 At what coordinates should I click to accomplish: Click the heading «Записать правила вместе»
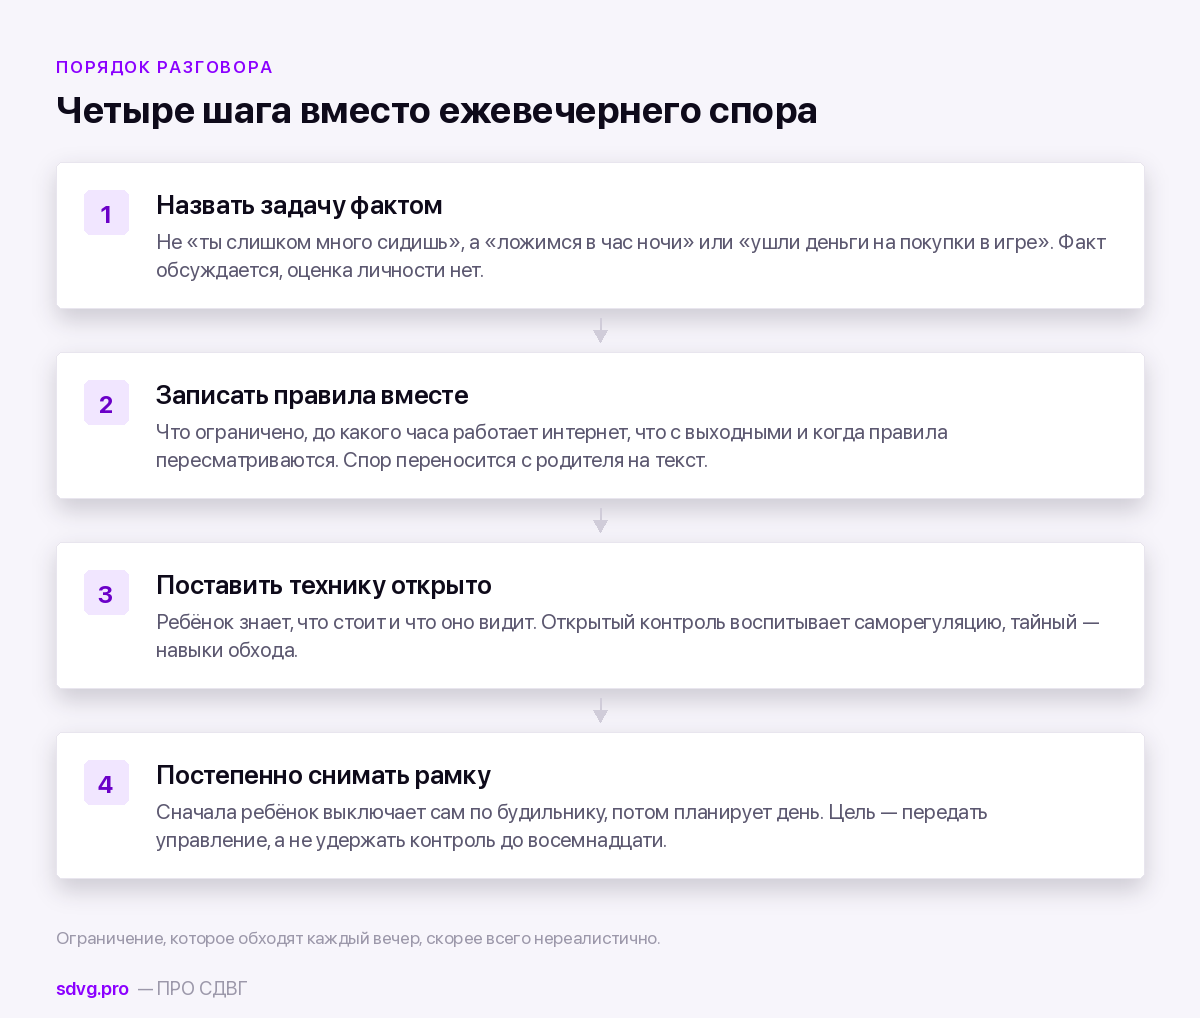tap(312, 395)
